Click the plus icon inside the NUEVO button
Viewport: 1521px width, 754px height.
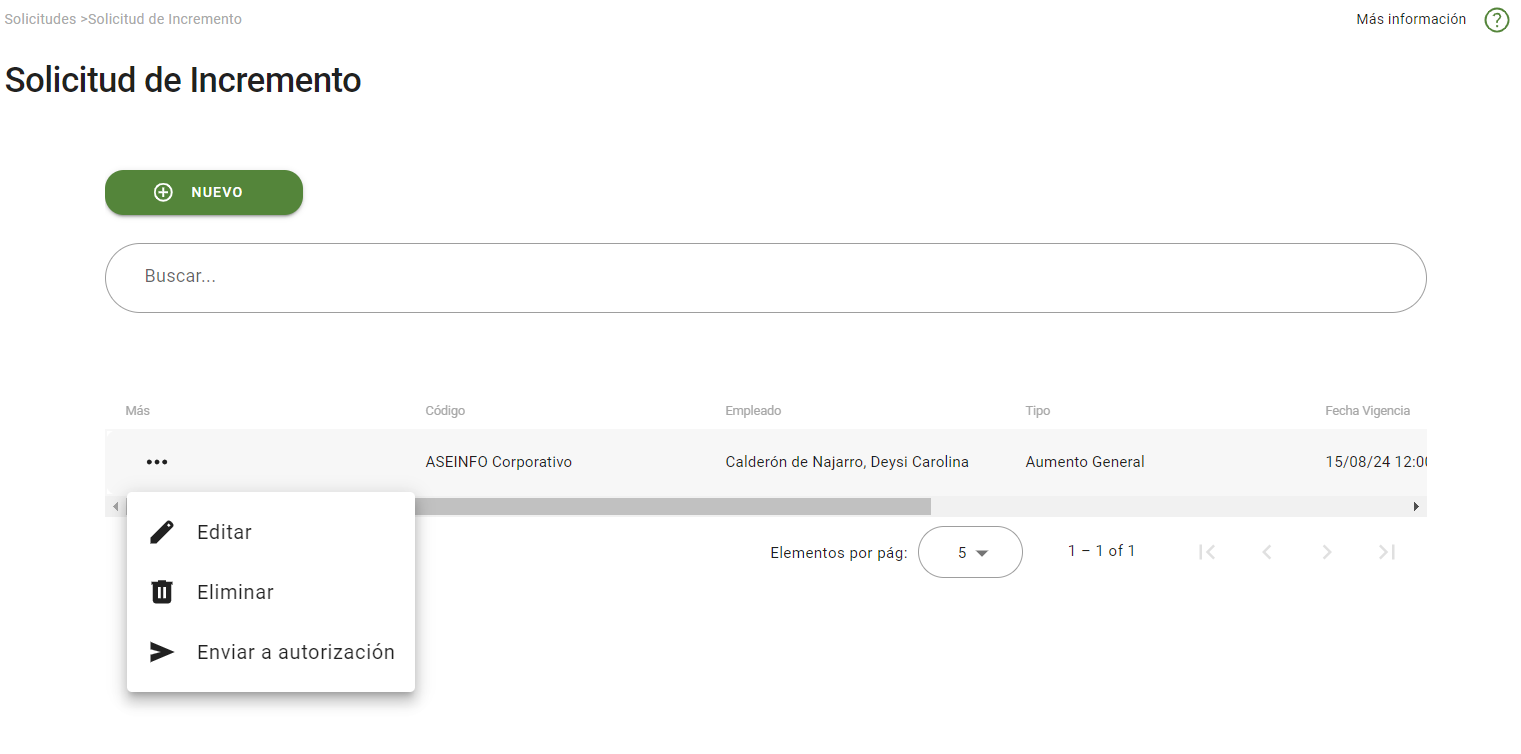point(162,192)
